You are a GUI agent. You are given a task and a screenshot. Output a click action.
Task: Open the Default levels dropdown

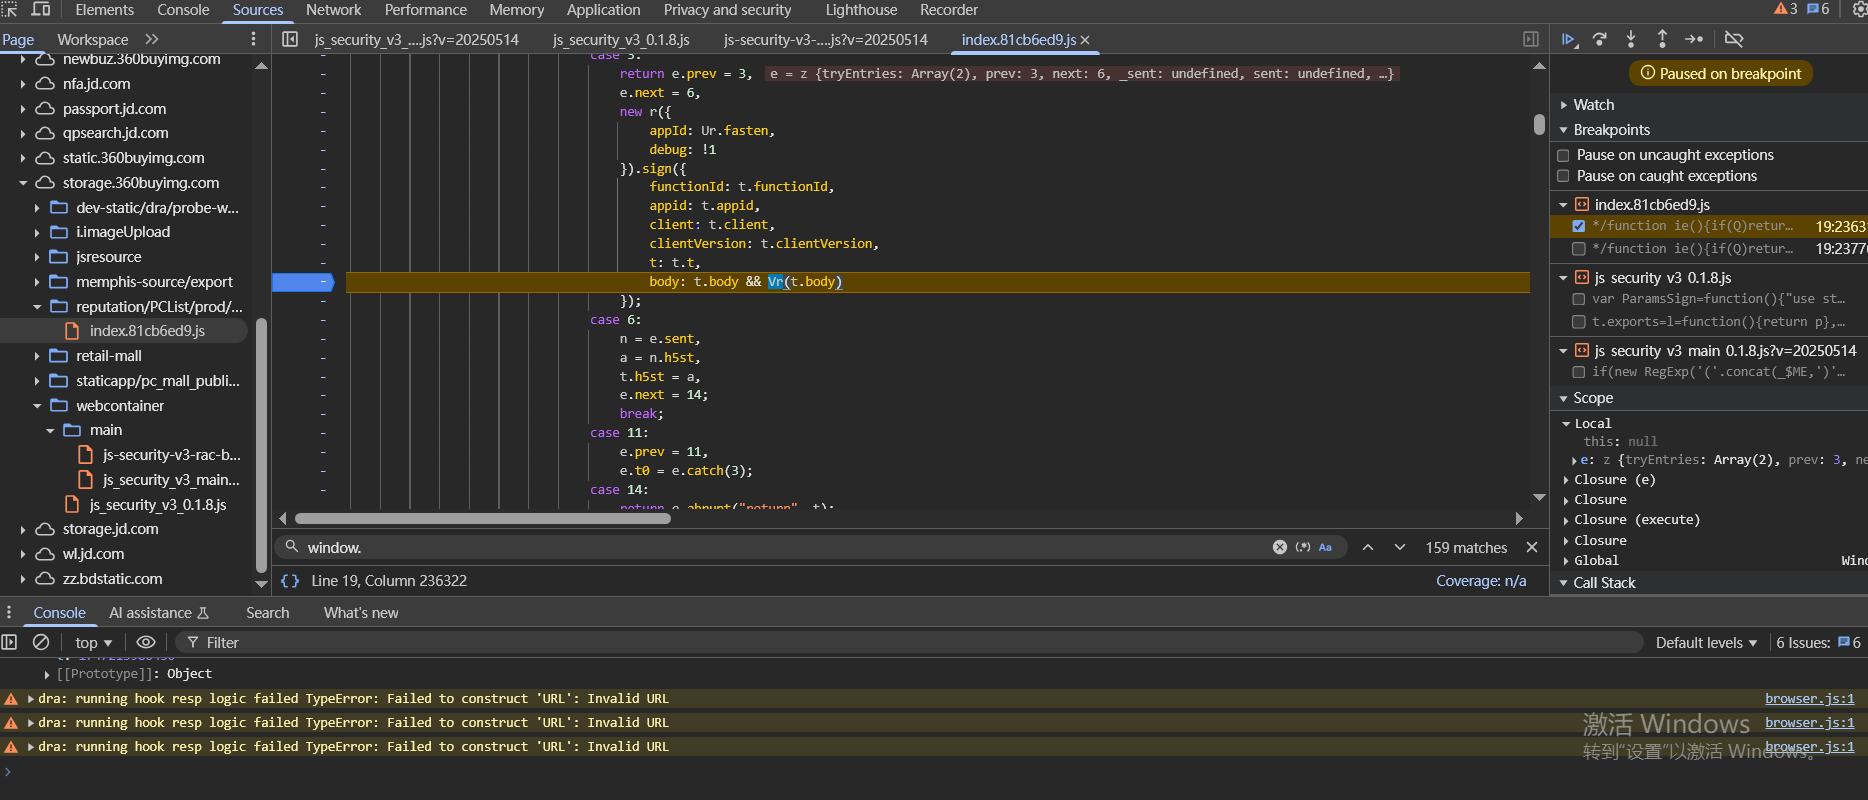click(1705, 643)
